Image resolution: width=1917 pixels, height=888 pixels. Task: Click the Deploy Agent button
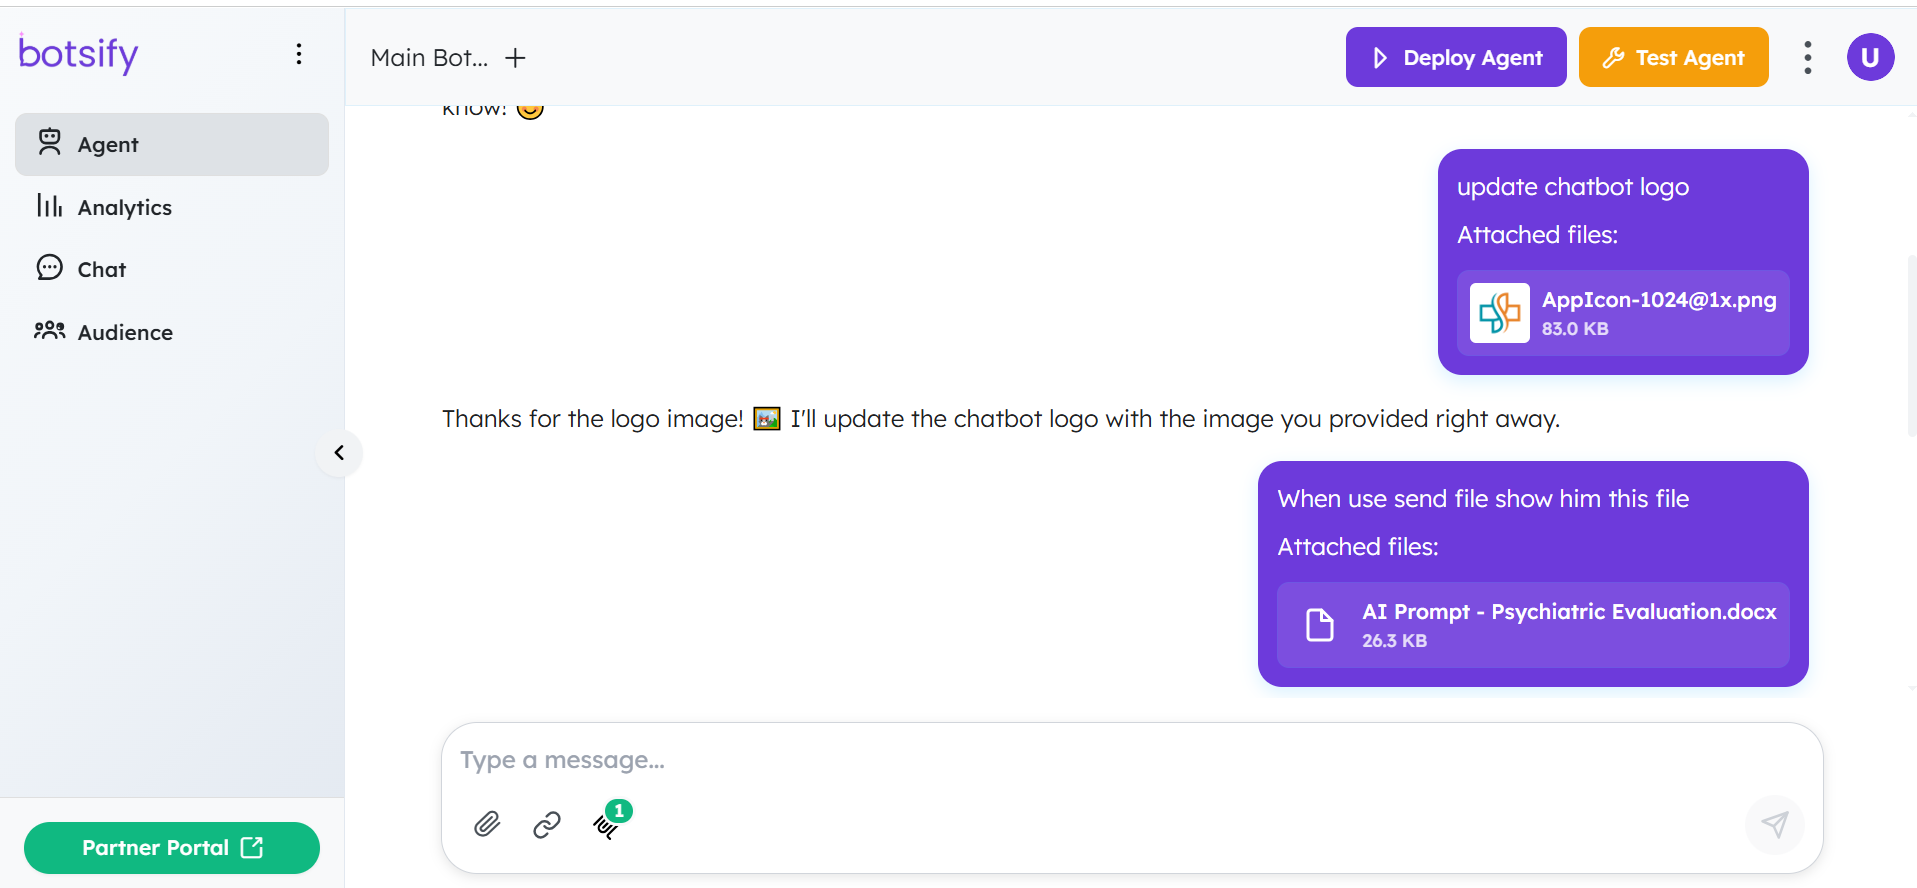[1456, 57]
